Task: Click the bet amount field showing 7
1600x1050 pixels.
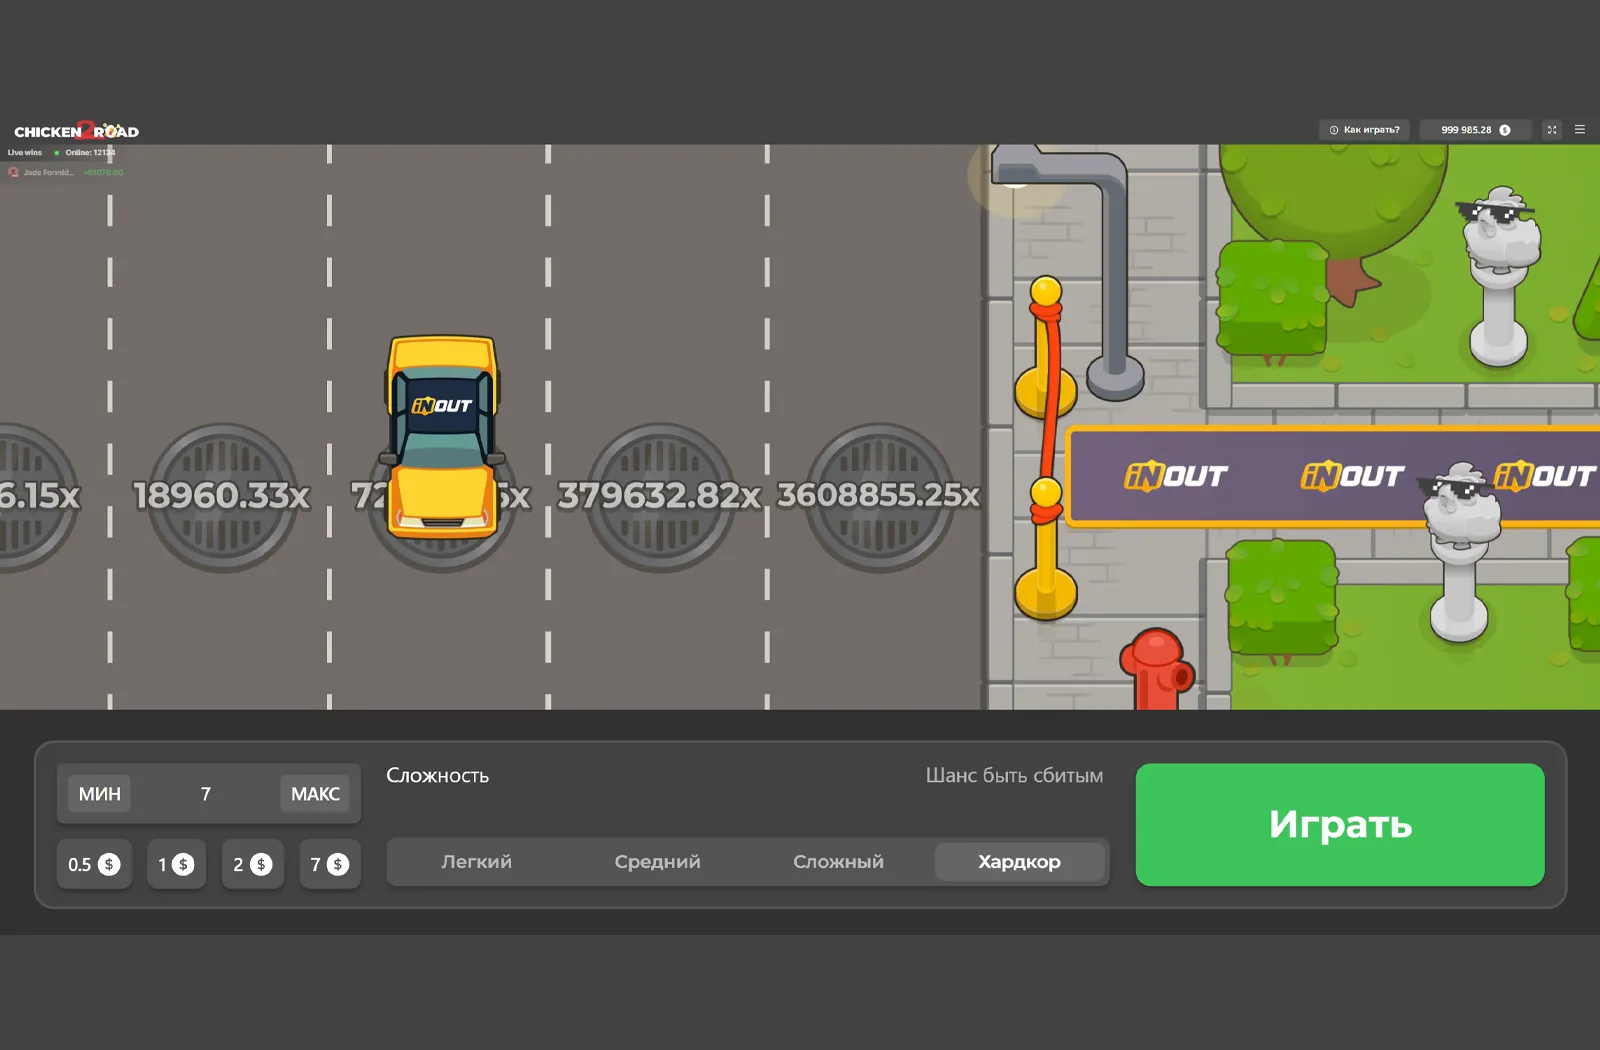Action: [206, 794]
